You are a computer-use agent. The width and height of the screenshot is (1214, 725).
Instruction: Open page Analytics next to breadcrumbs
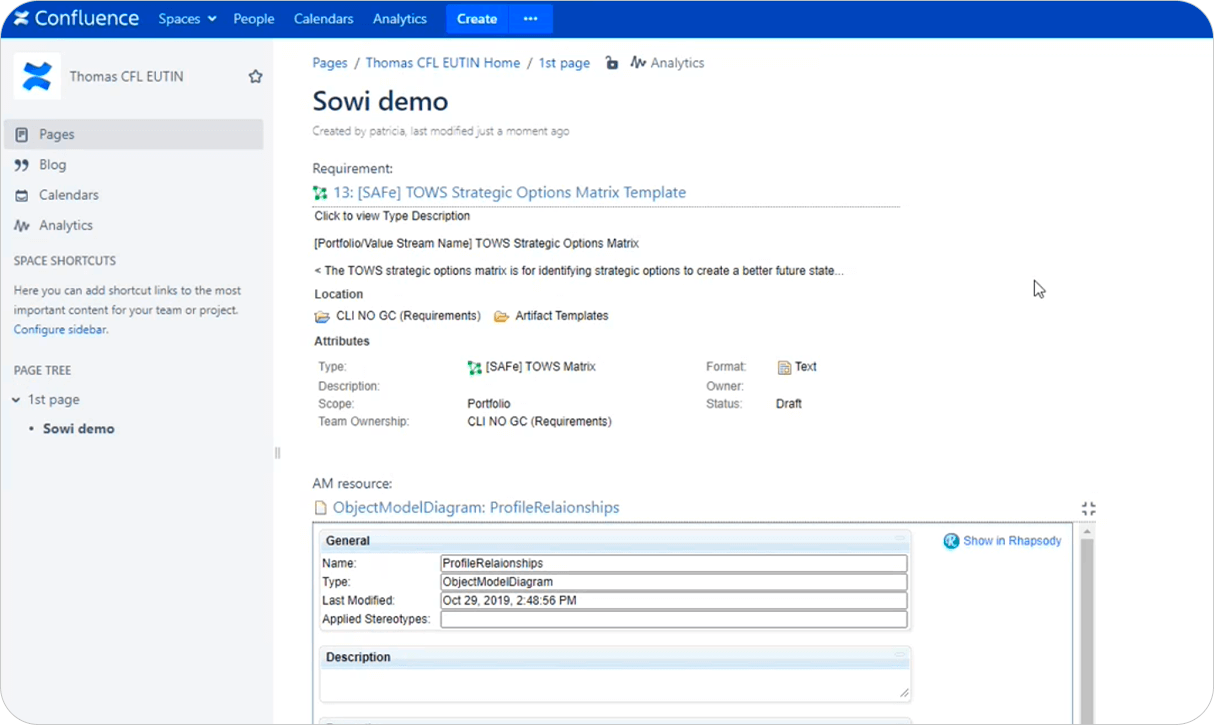[x=667, y=63]
